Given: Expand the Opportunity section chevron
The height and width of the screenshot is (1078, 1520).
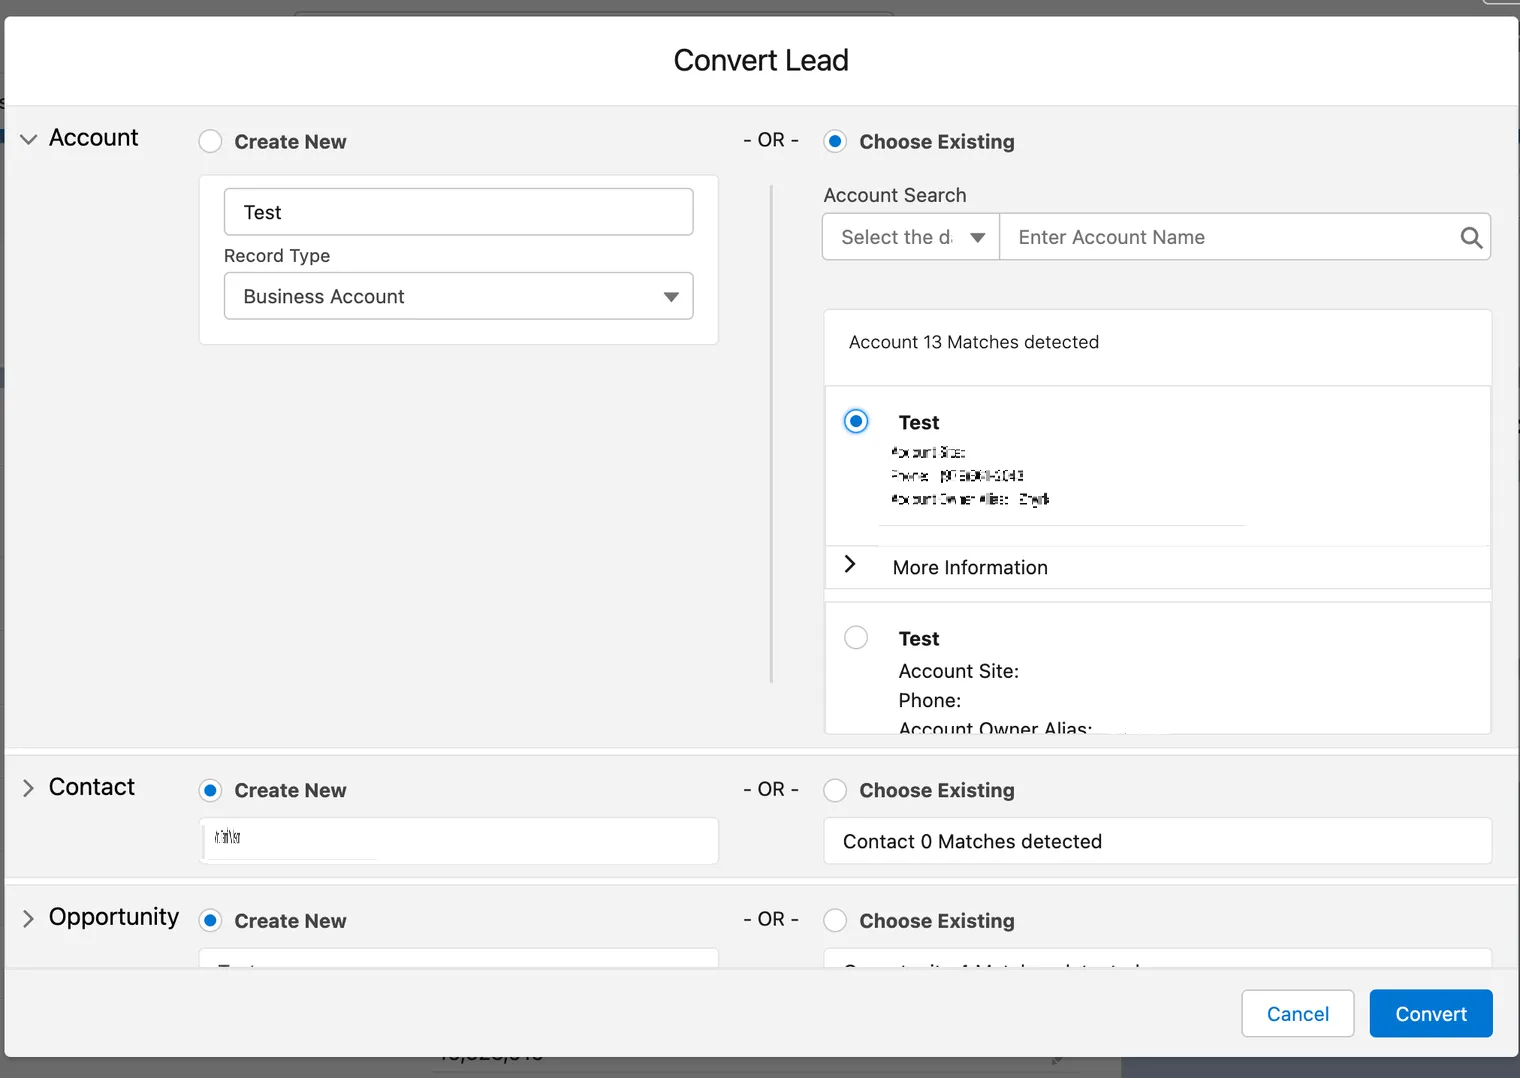Looking at the screenshot, I should (x=29, y=918).
